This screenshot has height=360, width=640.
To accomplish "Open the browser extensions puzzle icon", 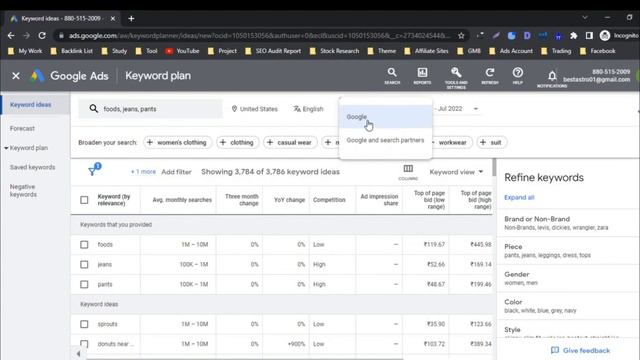I will [573, 36].
